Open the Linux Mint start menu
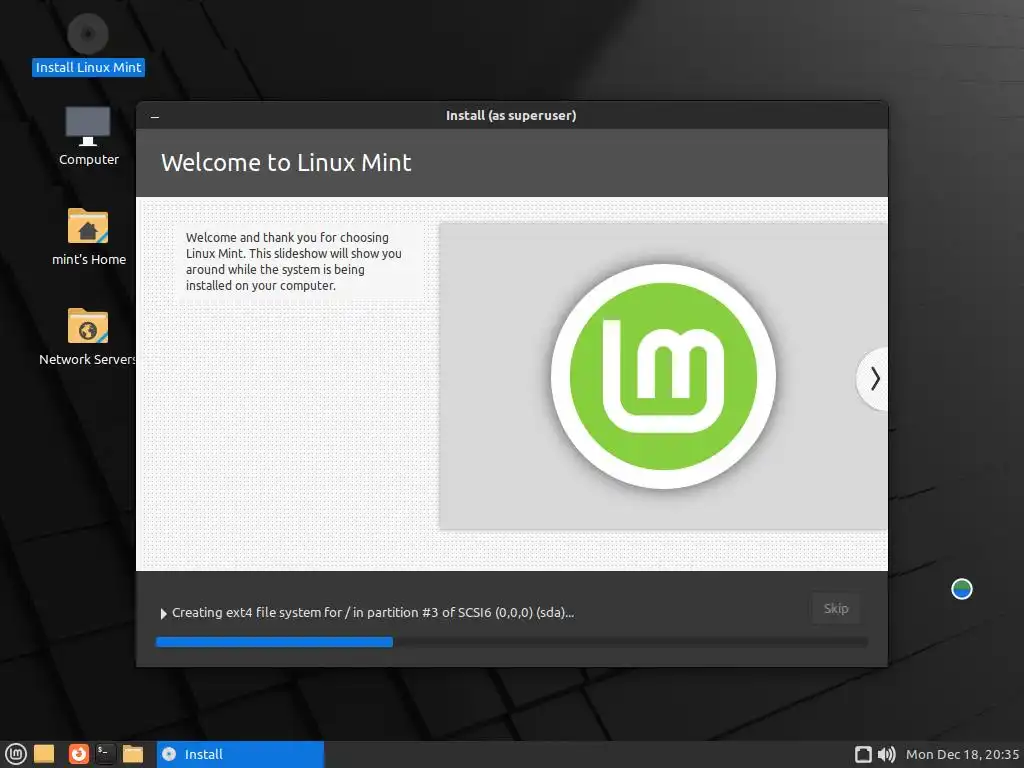 [16, 754]
